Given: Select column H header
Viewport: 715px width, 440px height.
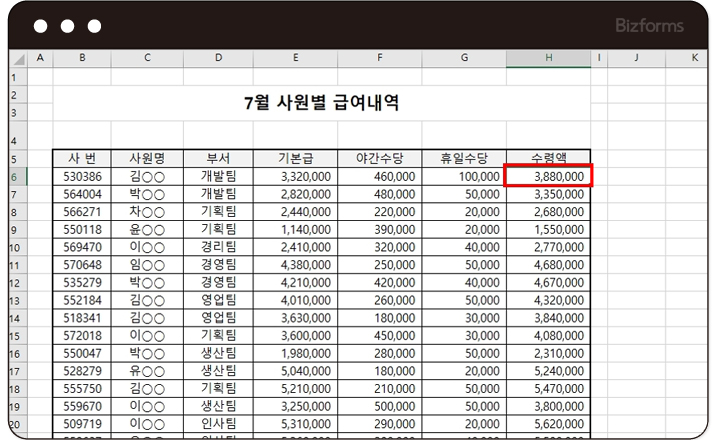Looking at the screenshot, I should pos(548,58).
